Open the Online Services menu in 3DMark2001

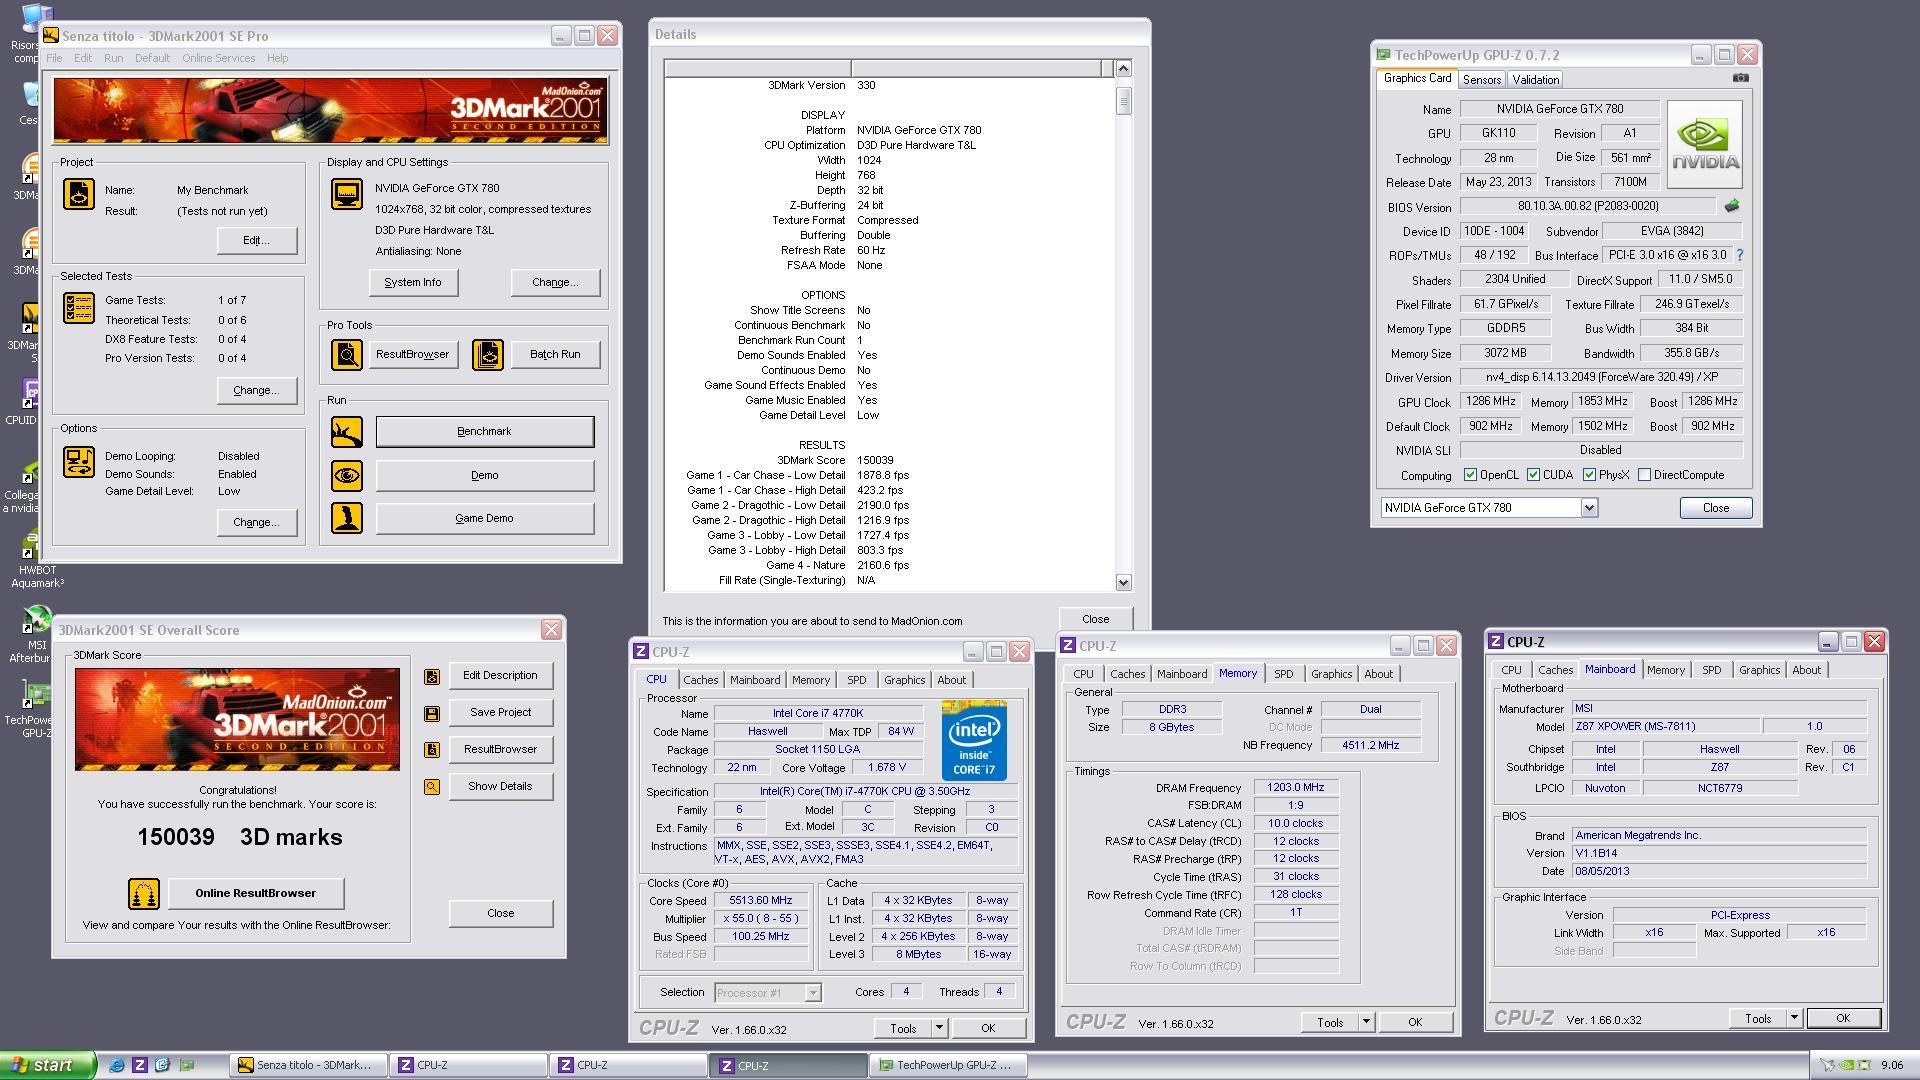[x=218, y=58]
